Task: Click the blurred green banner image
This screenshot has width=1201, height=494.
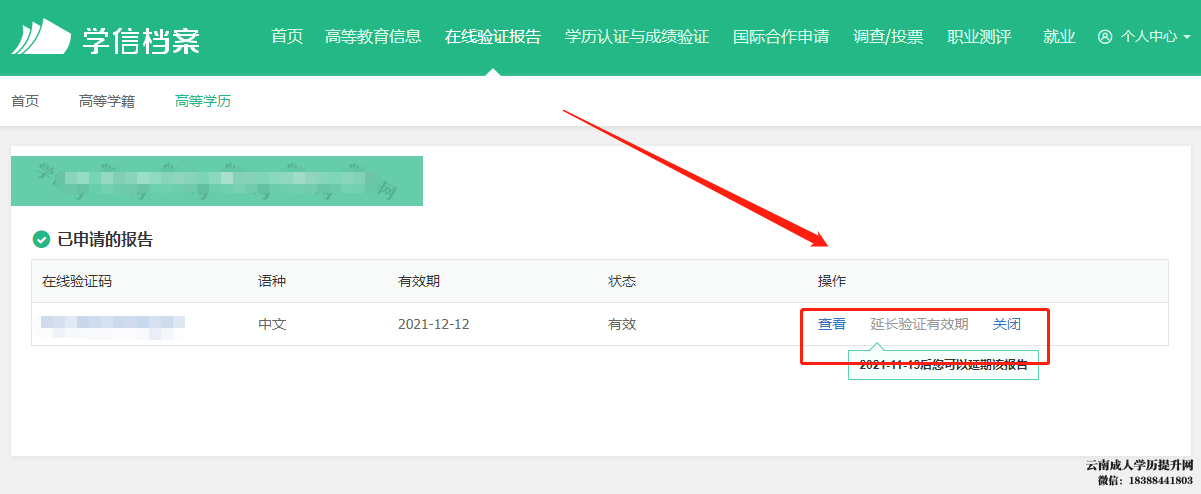Action: pyautogui.click(x=217, y=181)
